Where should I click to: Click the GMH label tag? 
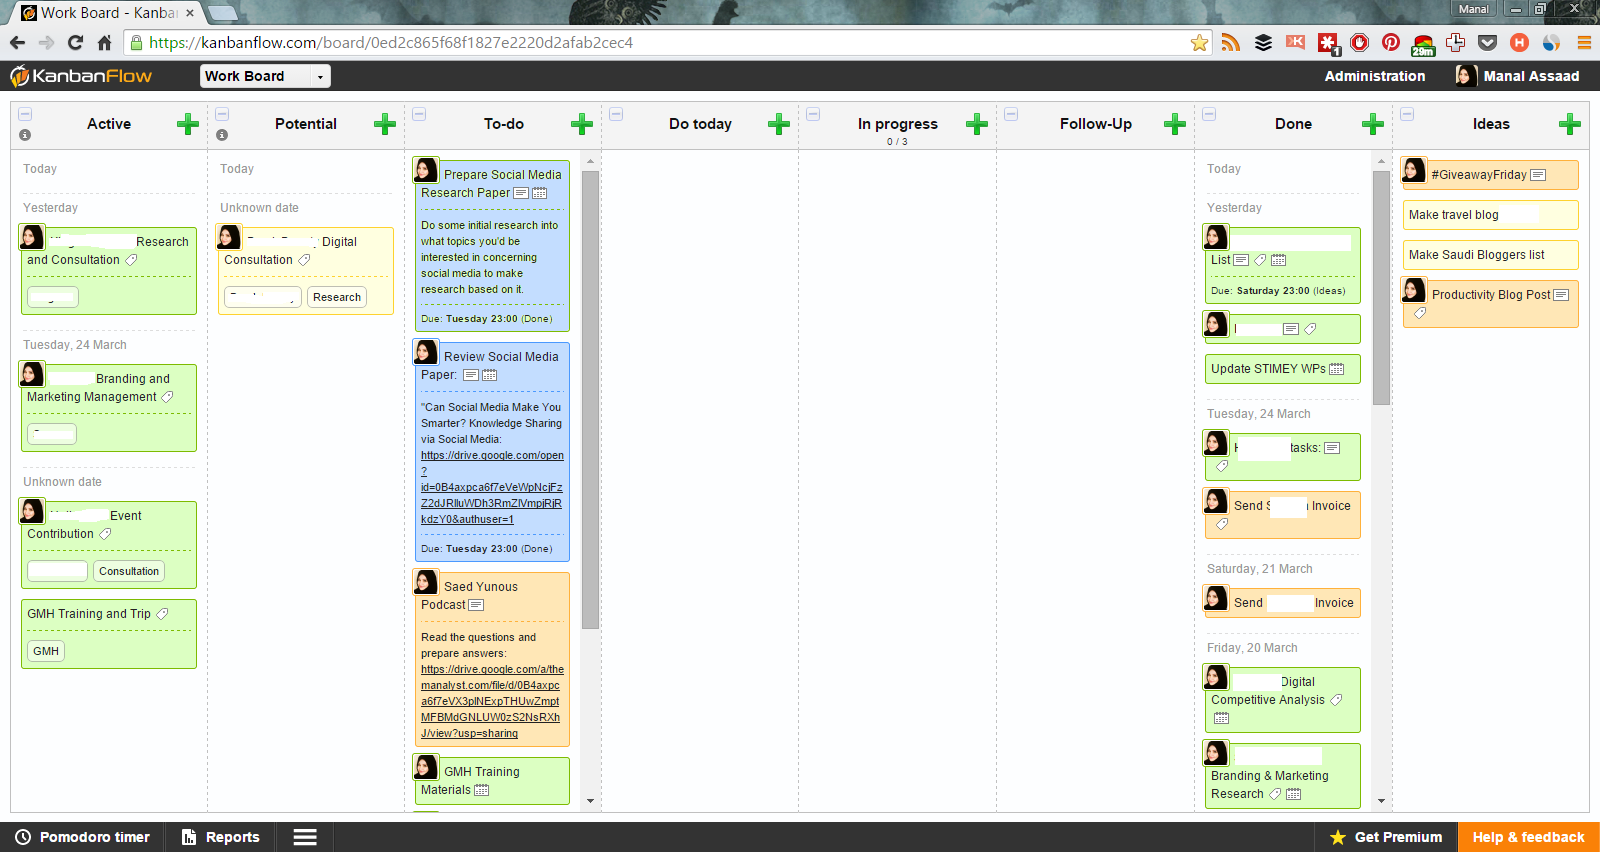[46, 651]
